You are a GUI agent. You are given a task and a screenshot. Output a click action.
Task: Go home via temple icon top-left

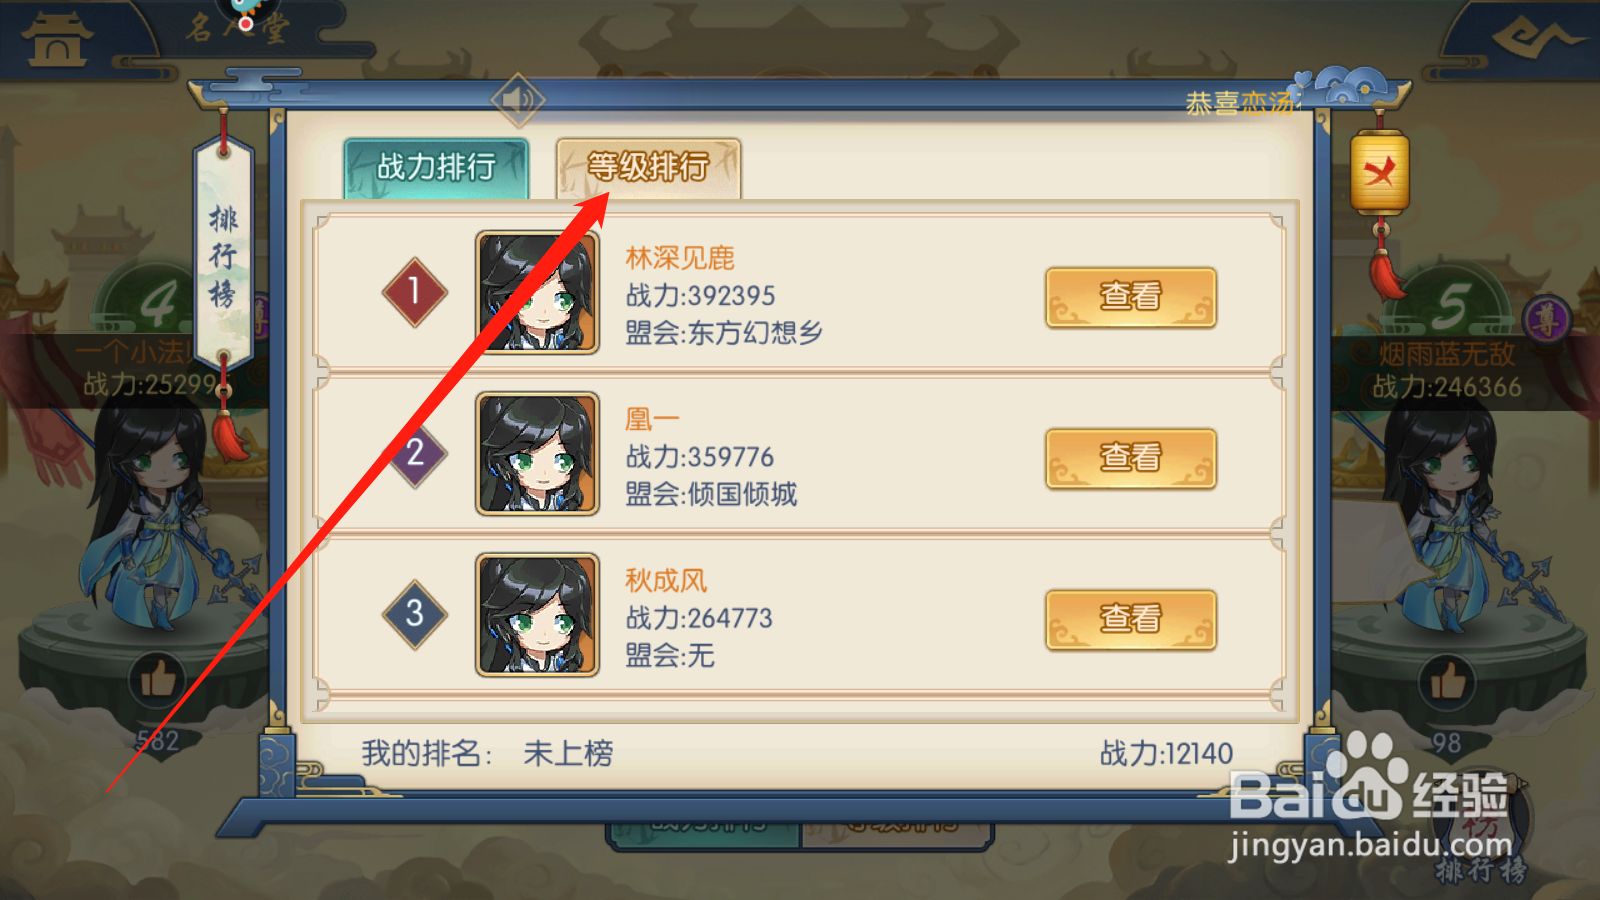[x=57, y=39]
